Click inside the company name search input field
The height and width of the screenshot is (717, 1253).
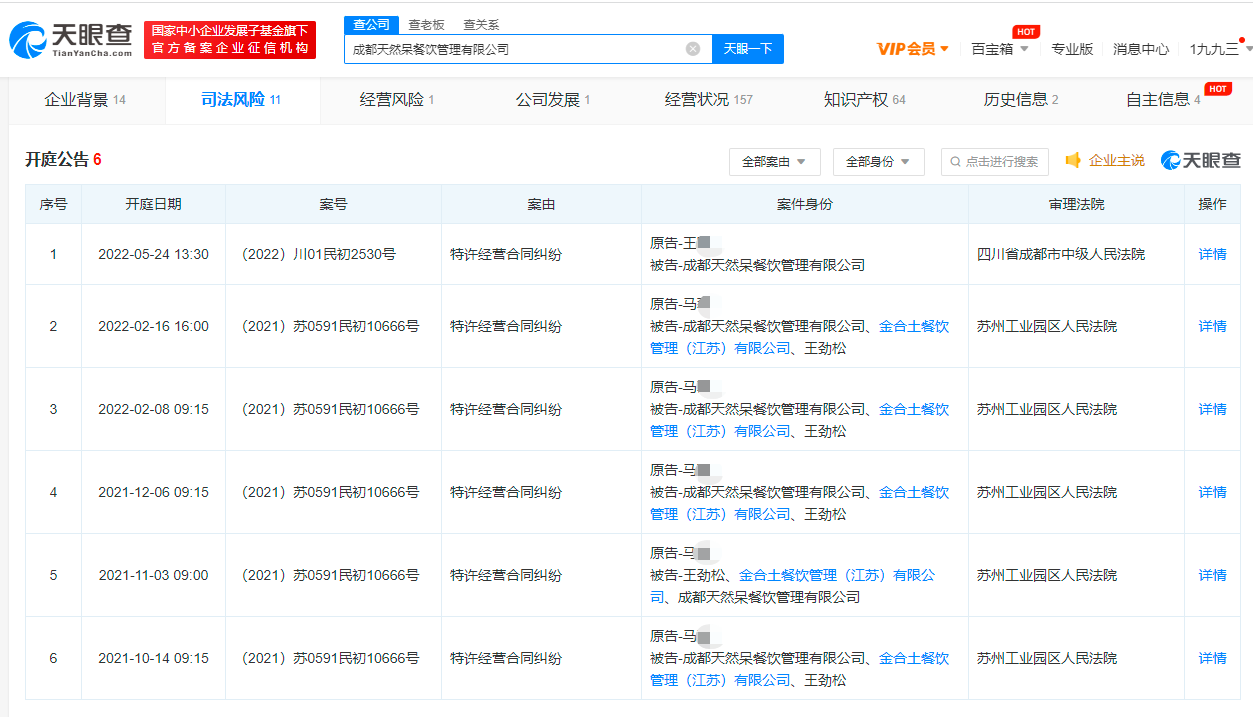click(500, 48)
